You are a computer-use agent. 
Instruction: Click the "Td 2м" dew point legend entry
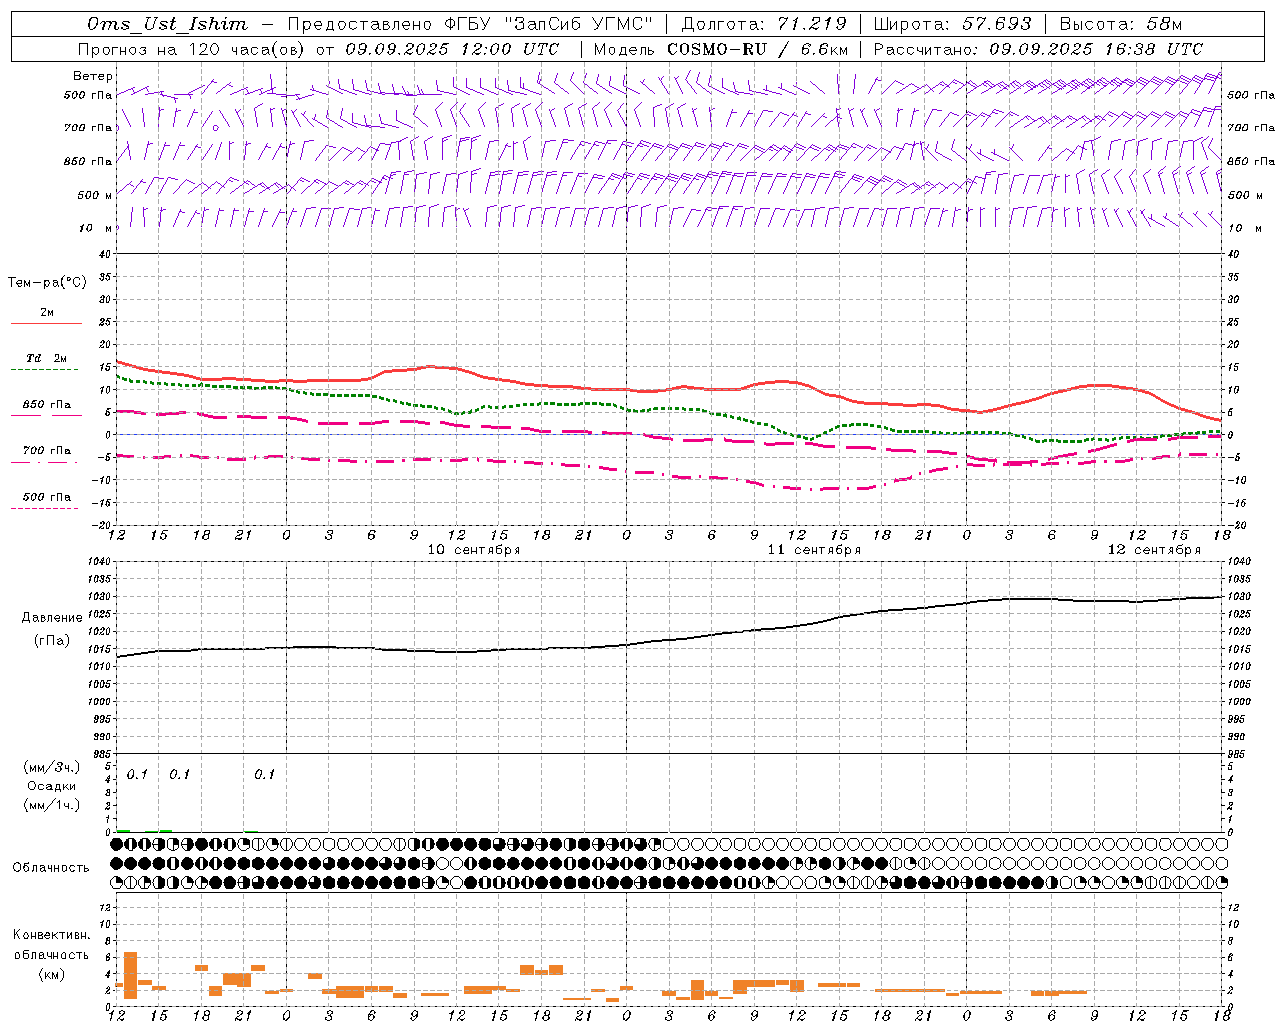click(47, 358)
